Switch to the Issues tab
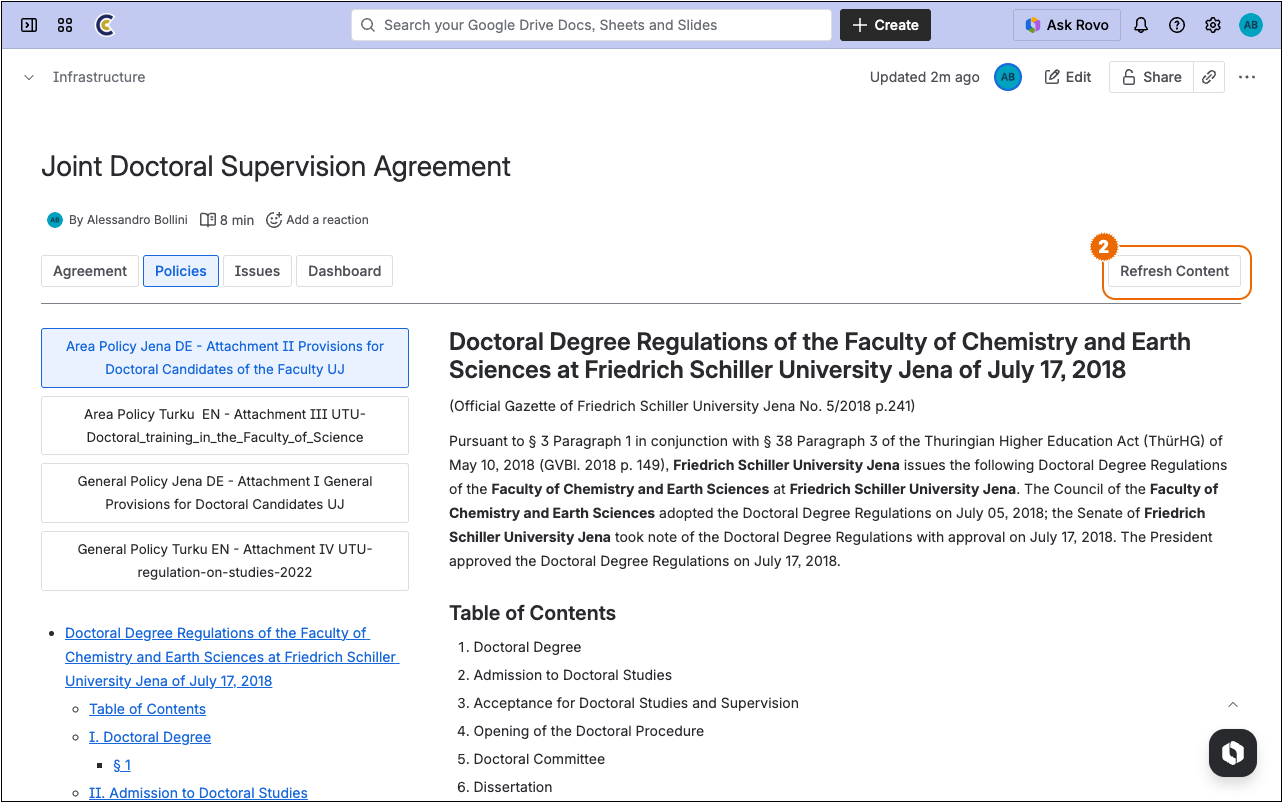 257,271
